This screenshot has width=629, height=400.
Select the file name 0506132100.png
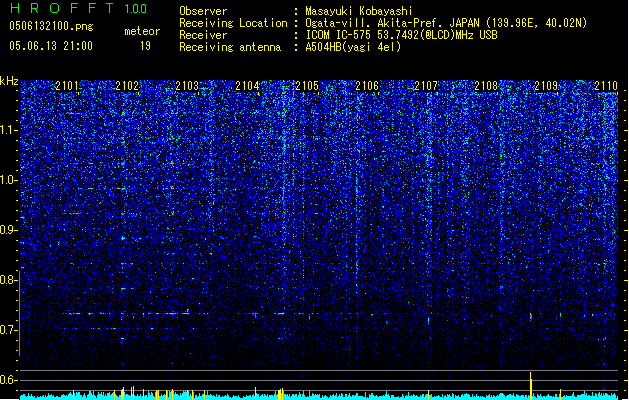(x=51, y=26)
